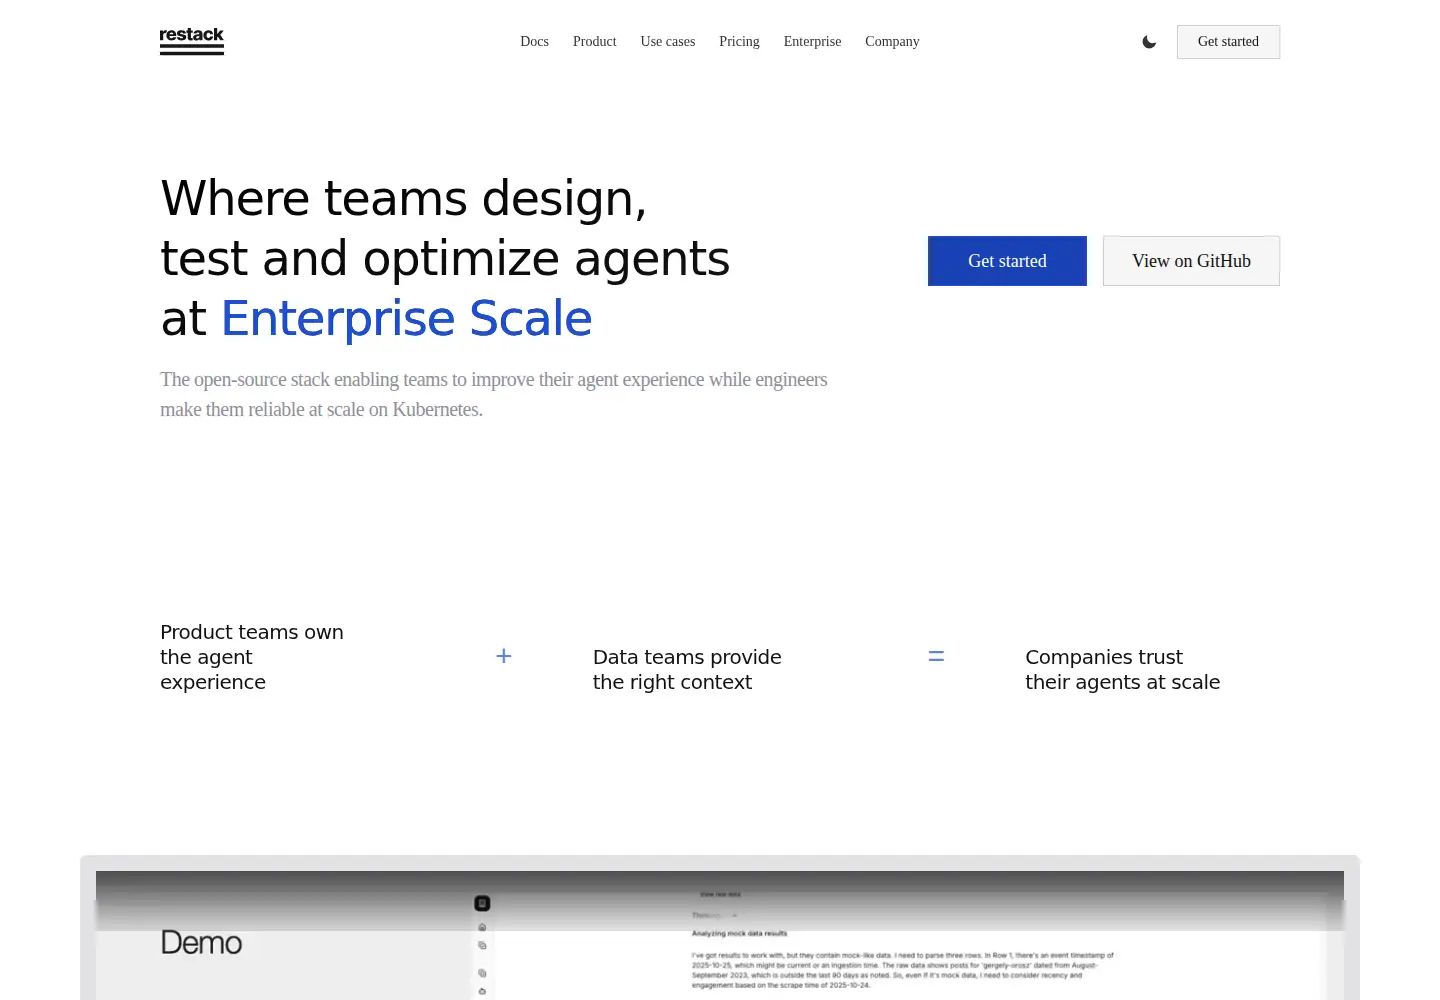Click the header Get started button
The image size is (1440, 1000).
coord(1228,42)
